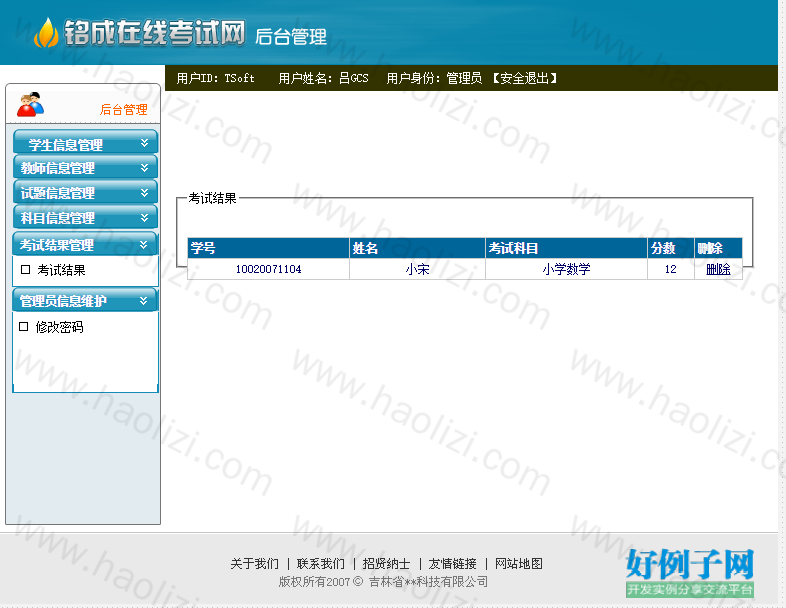Click the 学号 column header

tap(268, 248)
